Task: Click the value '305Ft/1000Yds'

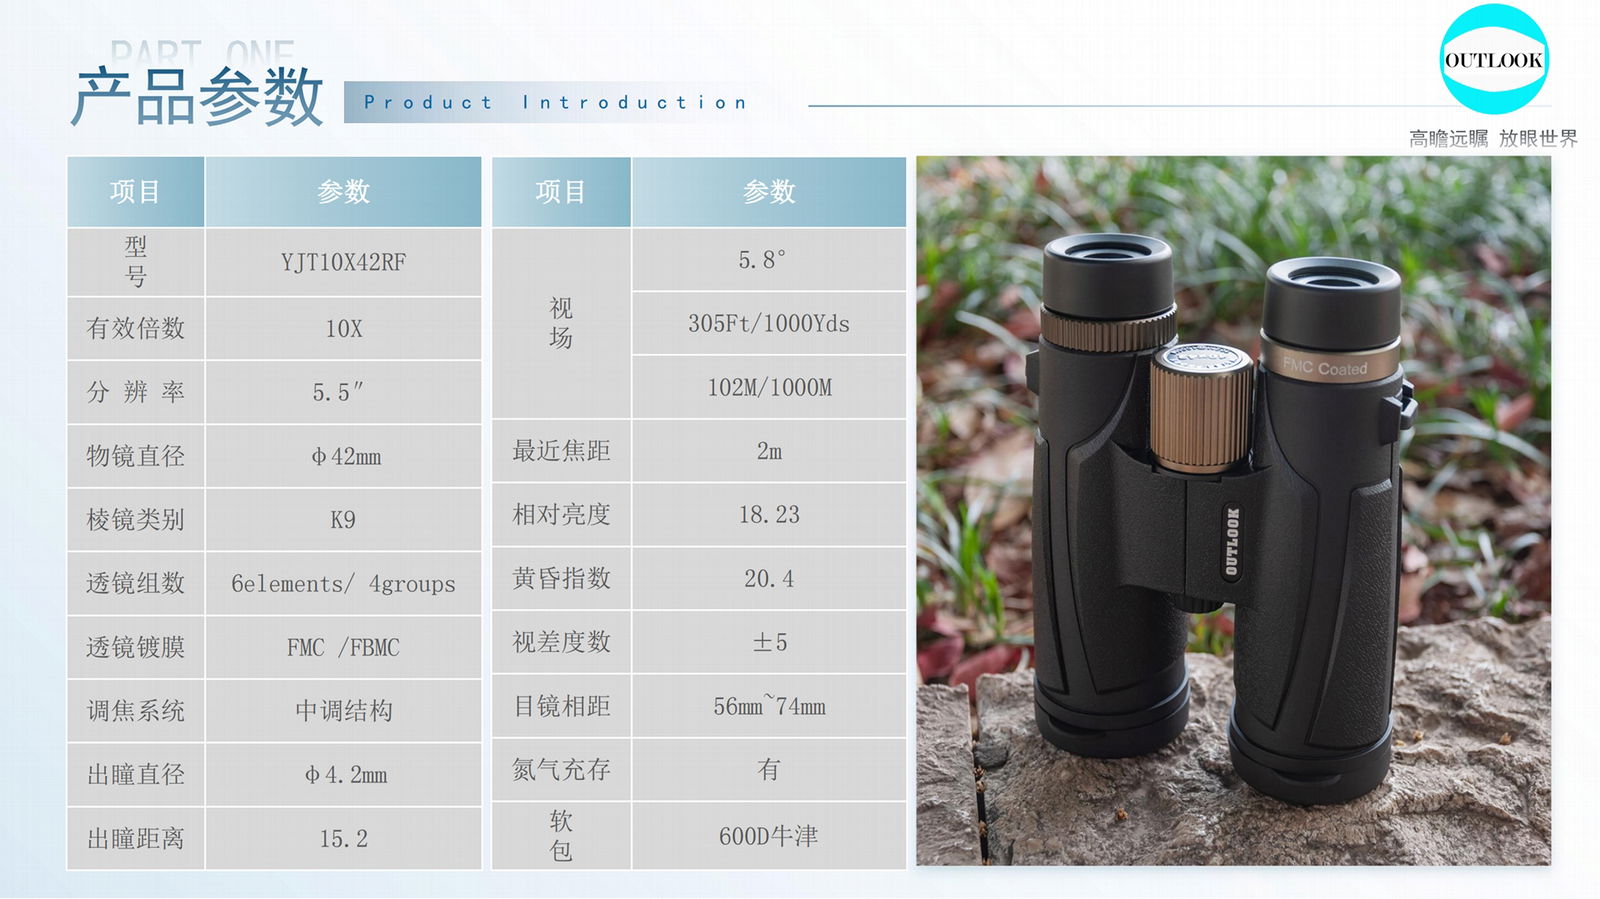Action: 769,323
